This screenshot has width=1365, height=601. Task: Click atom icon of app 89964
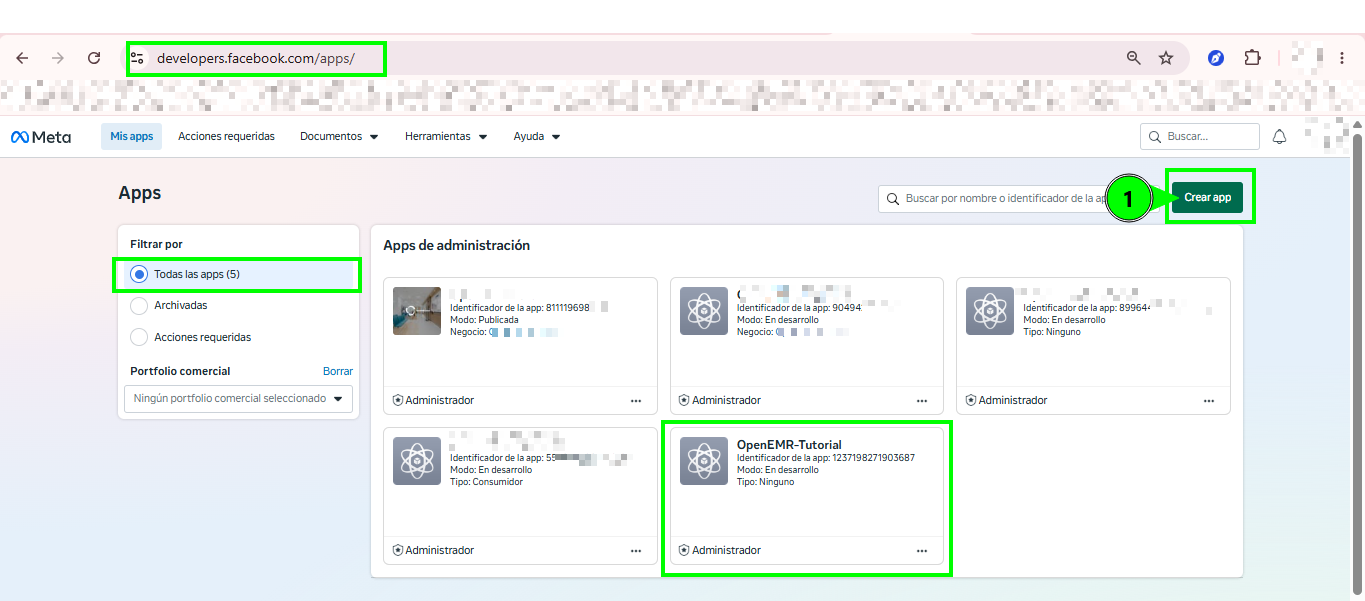pos(990,311)
